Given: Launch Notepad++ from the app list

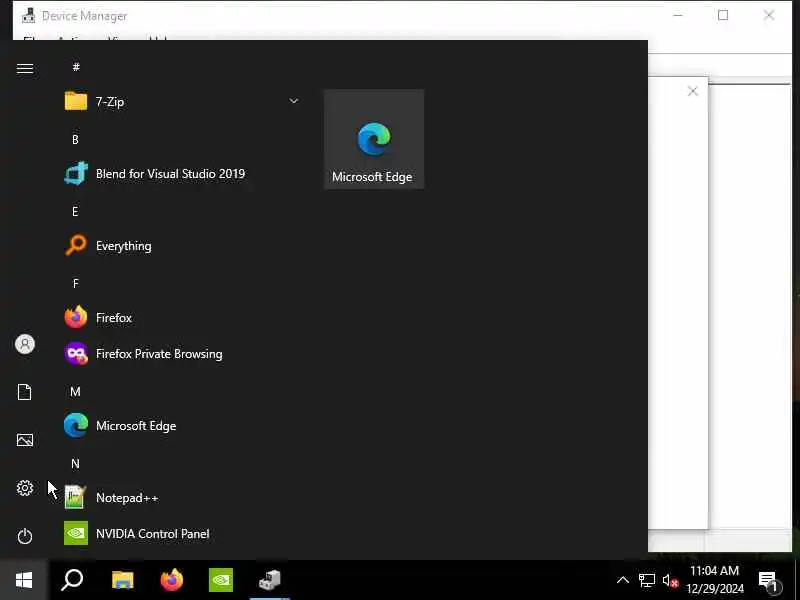Looking at the screenshot, I should 182,498.
